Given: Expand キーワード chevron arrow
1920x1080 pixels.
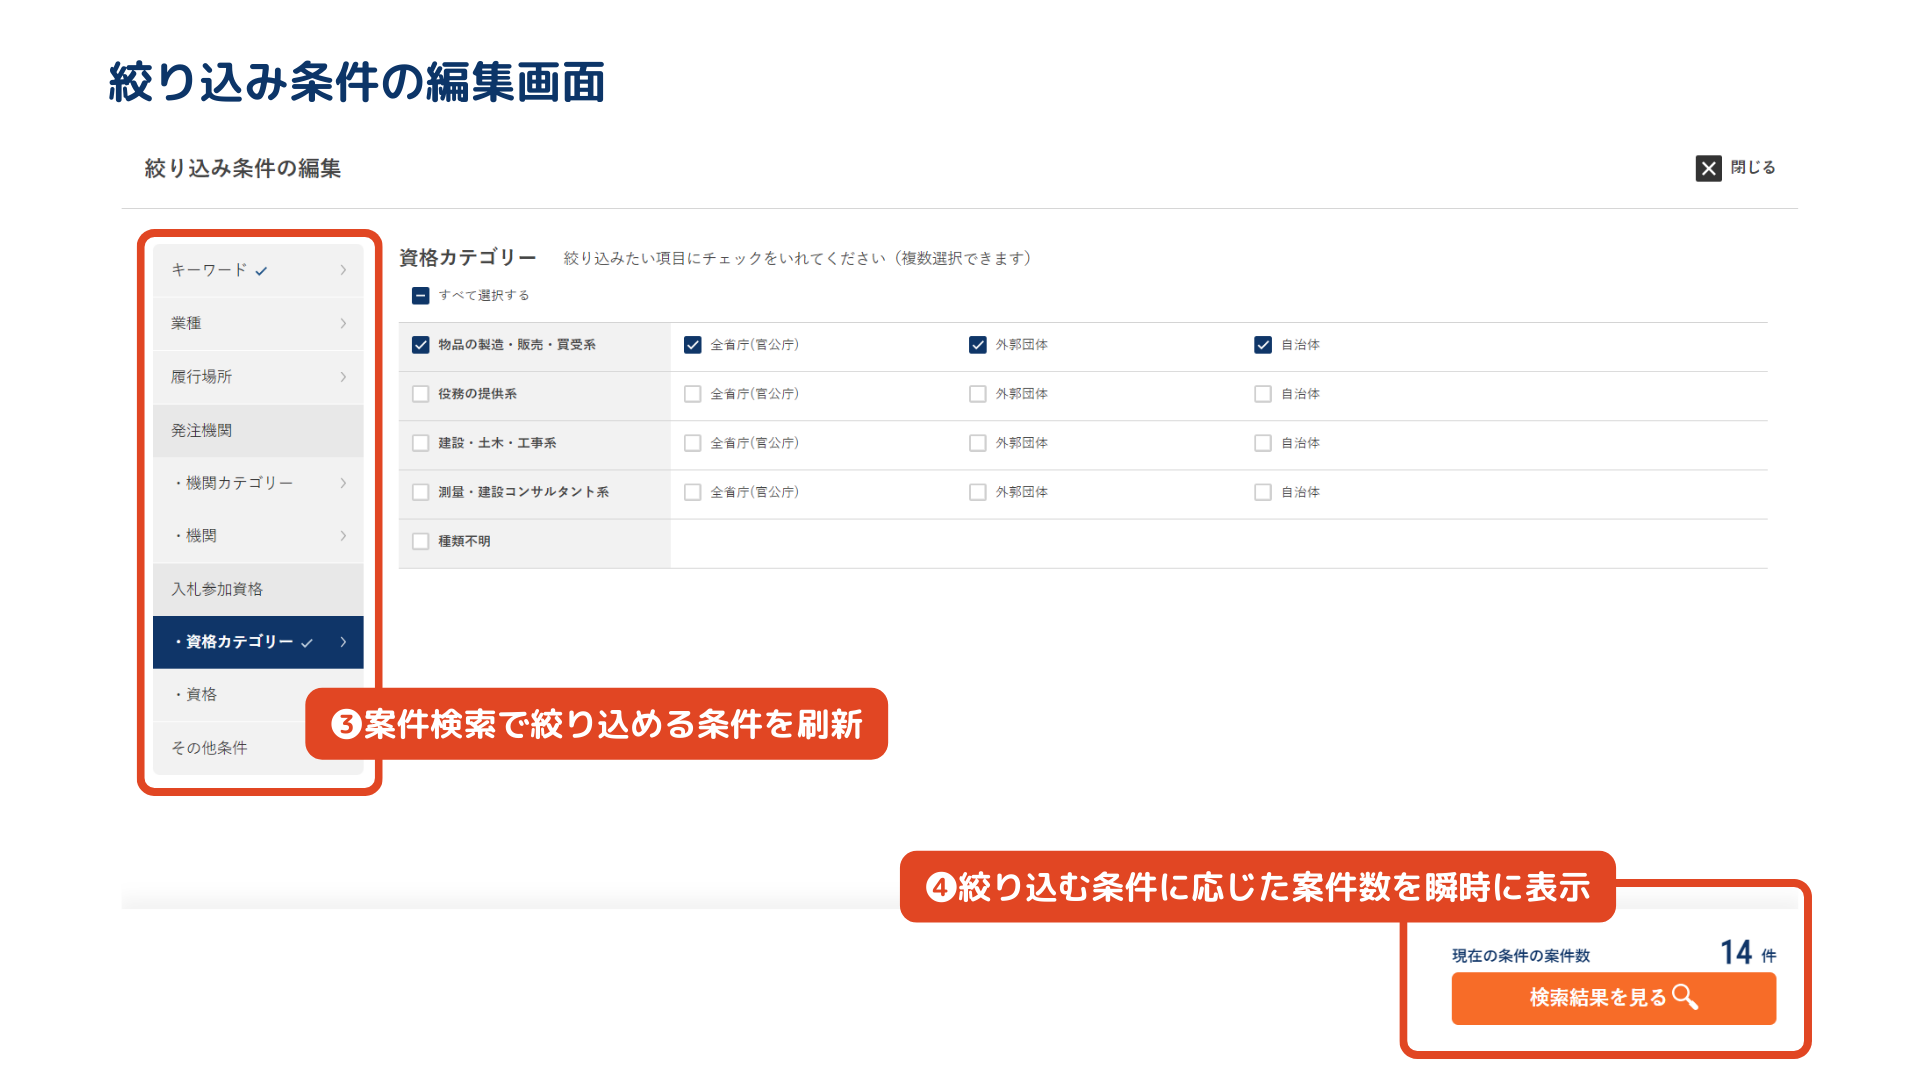Looking at the screenshot, I should tap(343, 270).
